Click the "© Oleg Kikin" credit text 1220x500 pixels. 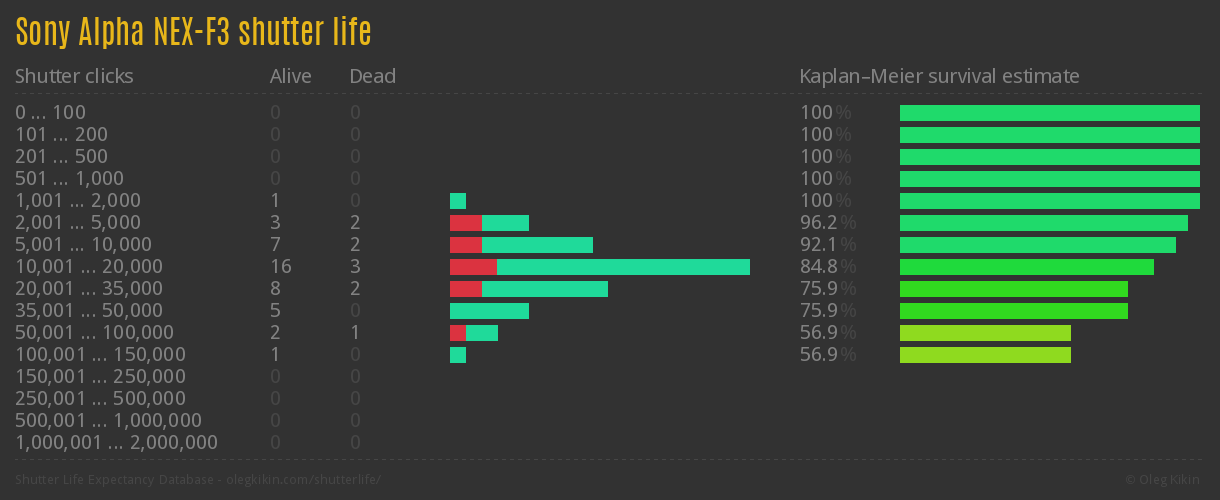click(x=1164, y=480)
